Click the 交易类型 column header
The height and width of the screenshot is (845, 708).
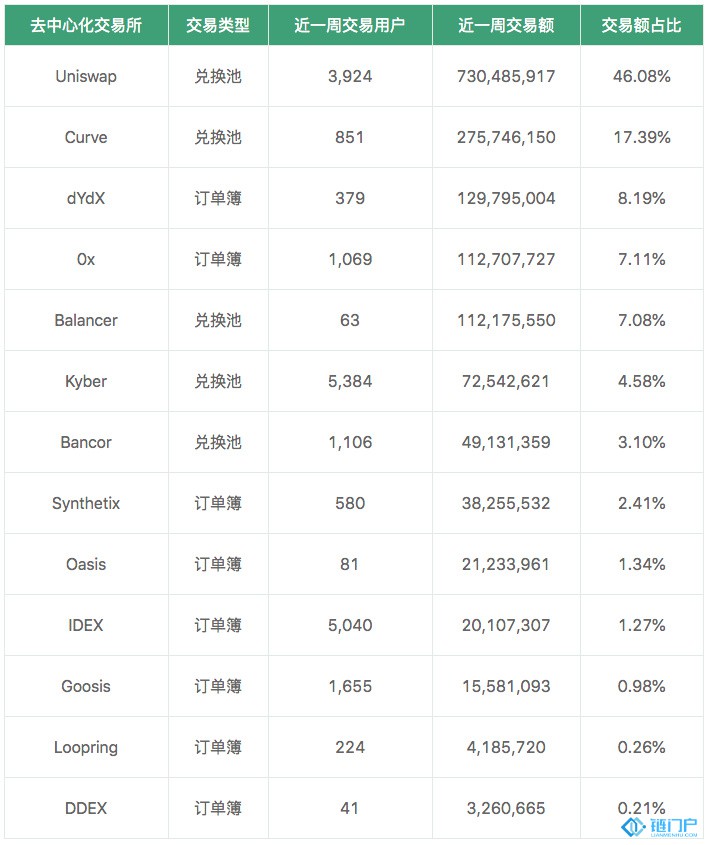218,25
